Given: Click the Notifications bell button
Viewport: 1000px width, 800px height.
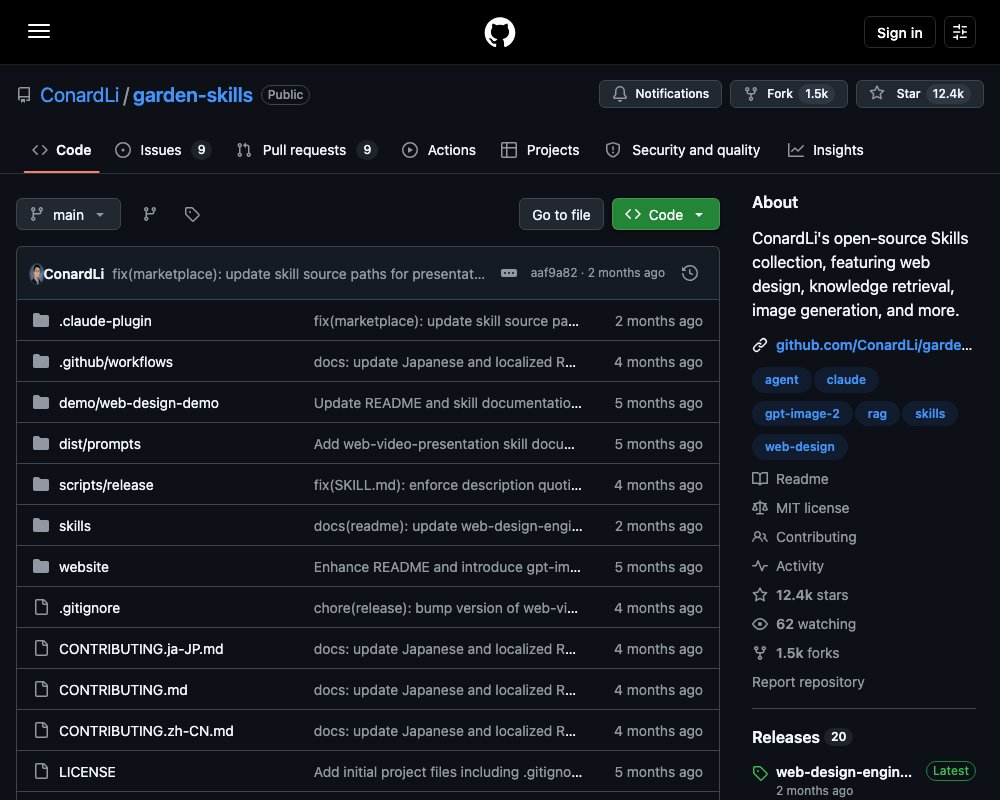Looking at the screenshot, I should [660, 94].
